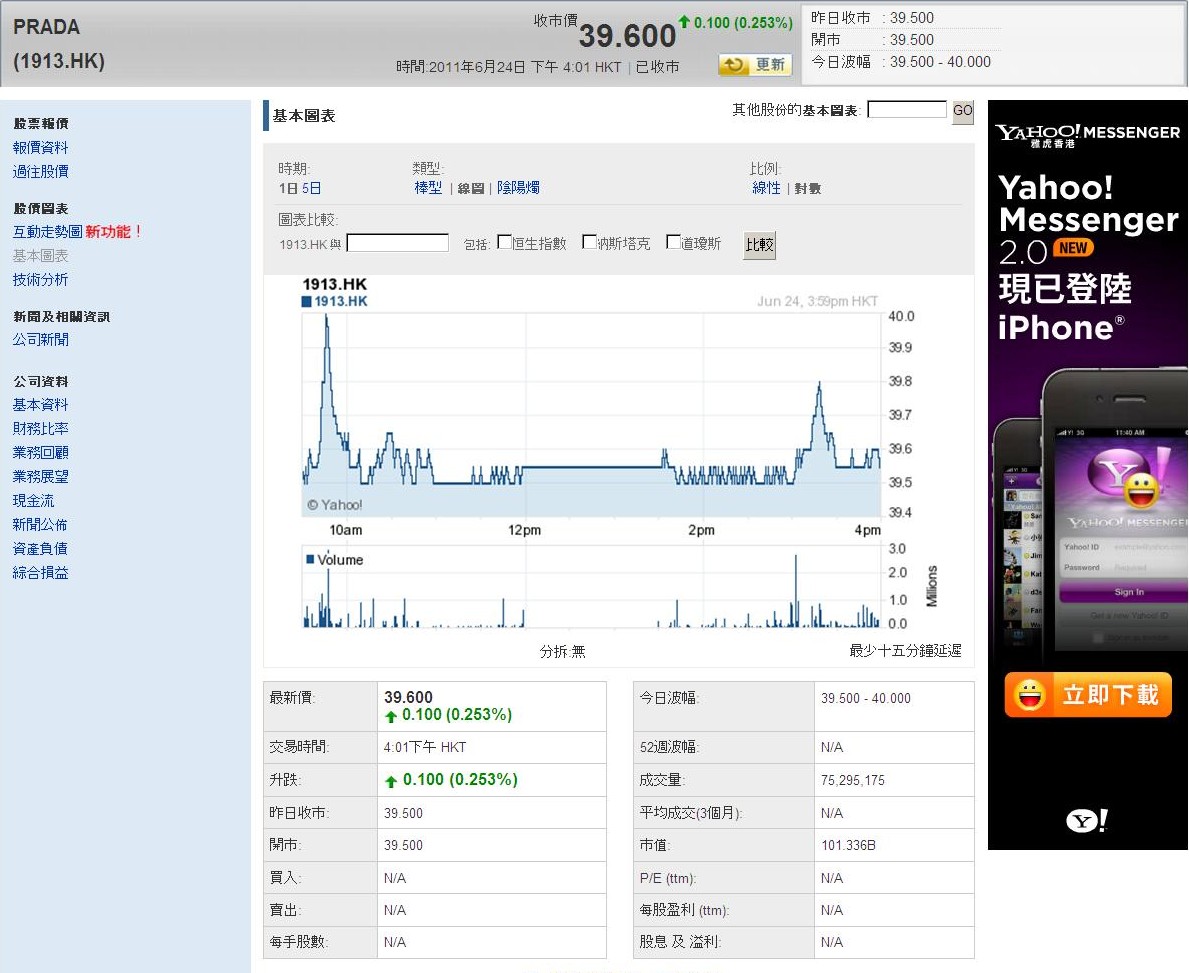Click the 基本圖表 section heading
1189x973 pixels.
pos(303,116)
